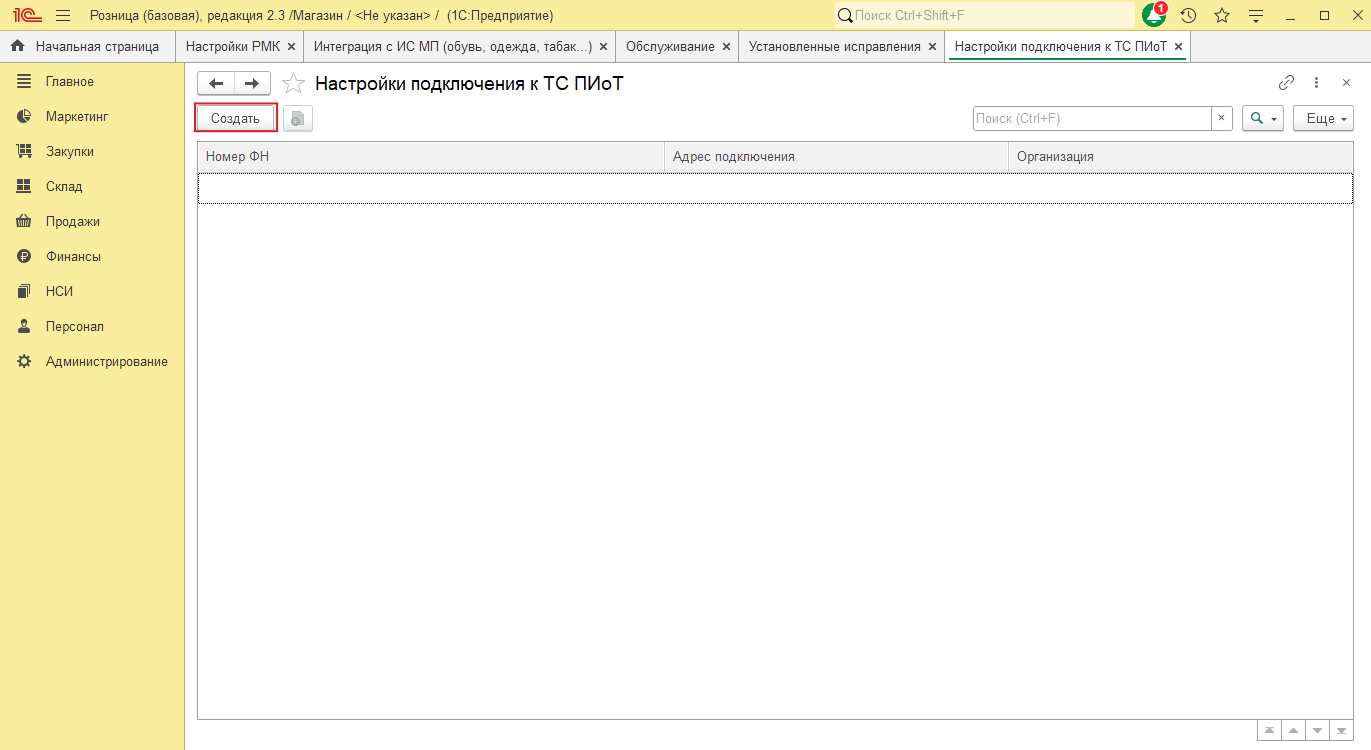
Task: Switch to Установленные исправления tab
Action: pyautogui.click(x=834, y=46)
